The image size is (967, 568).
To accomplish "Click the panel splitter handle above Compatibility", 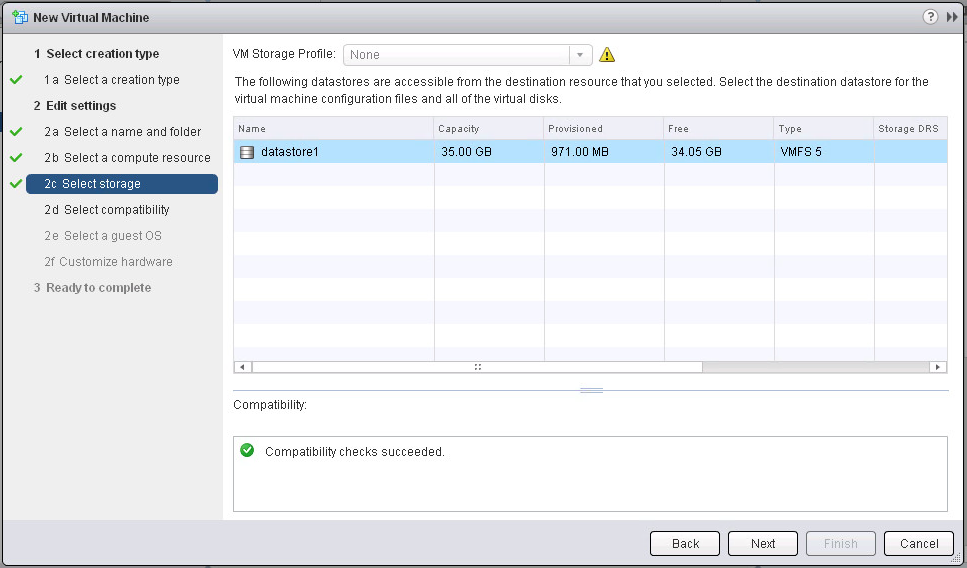I will pos(591,391).
